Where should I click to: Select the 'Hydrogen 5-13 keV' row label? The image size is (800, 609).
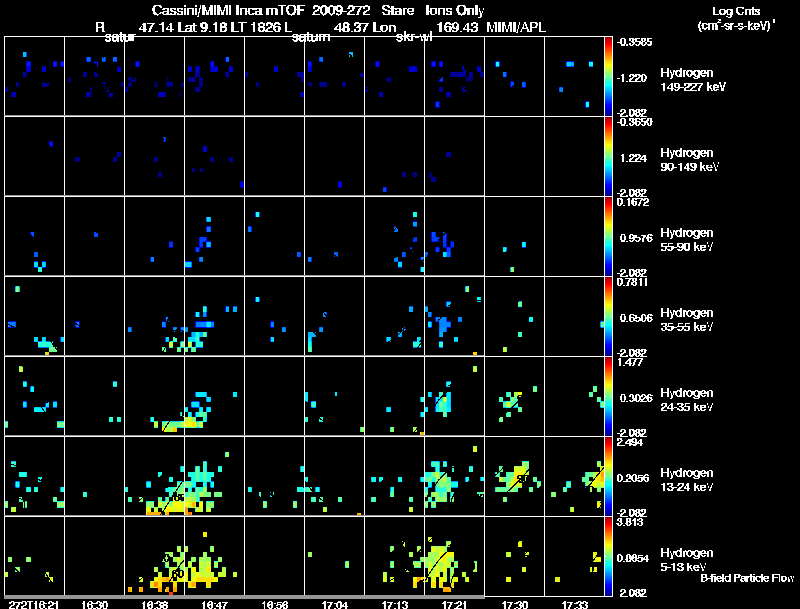[687, 560]
